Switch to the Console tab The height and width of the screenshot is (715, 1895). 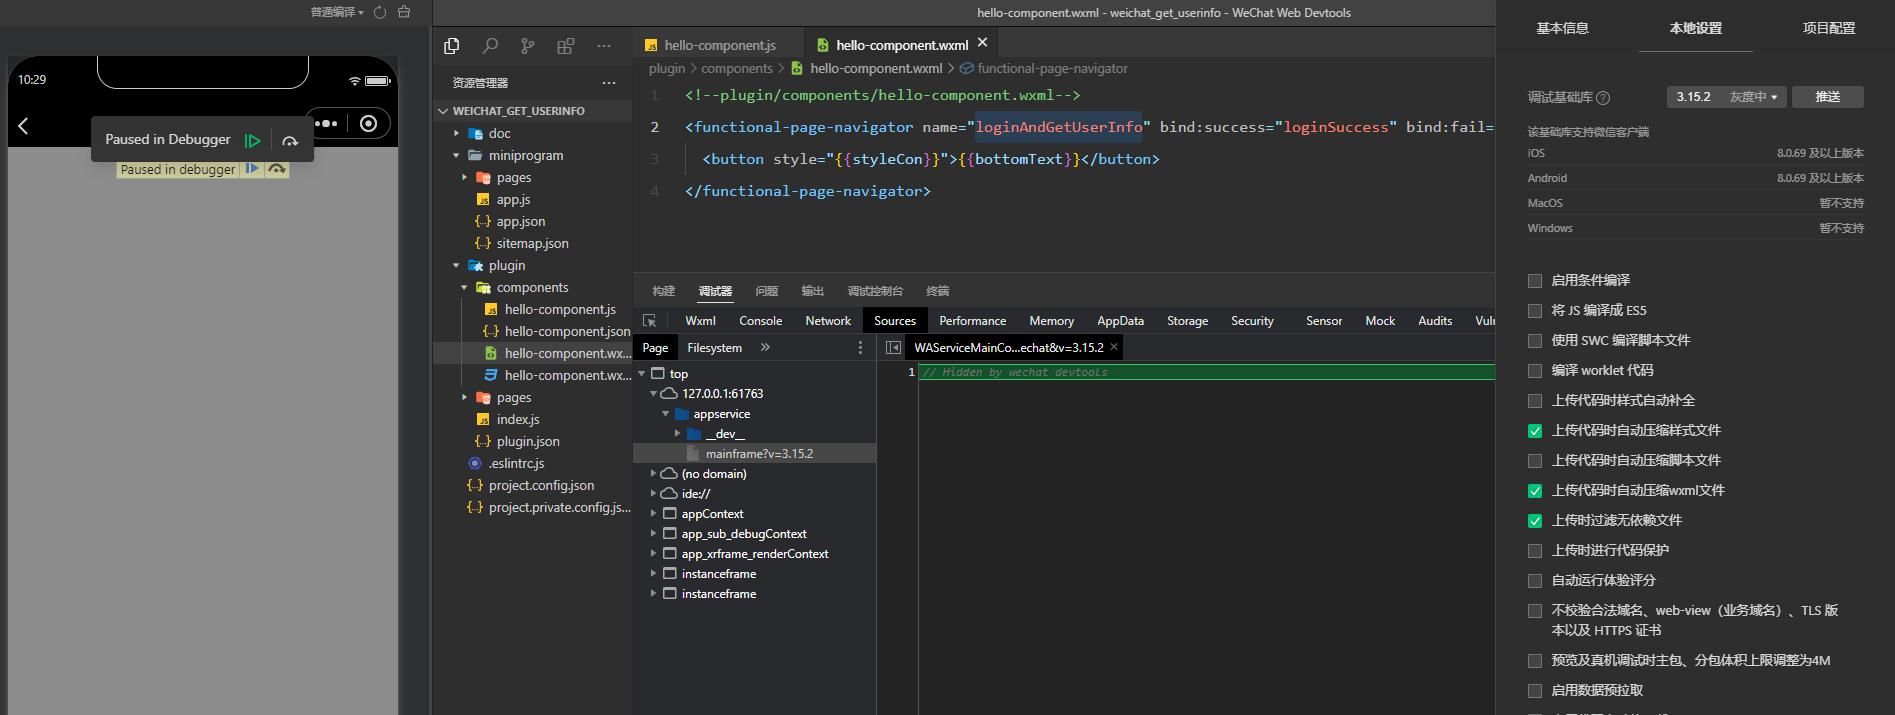760,321
